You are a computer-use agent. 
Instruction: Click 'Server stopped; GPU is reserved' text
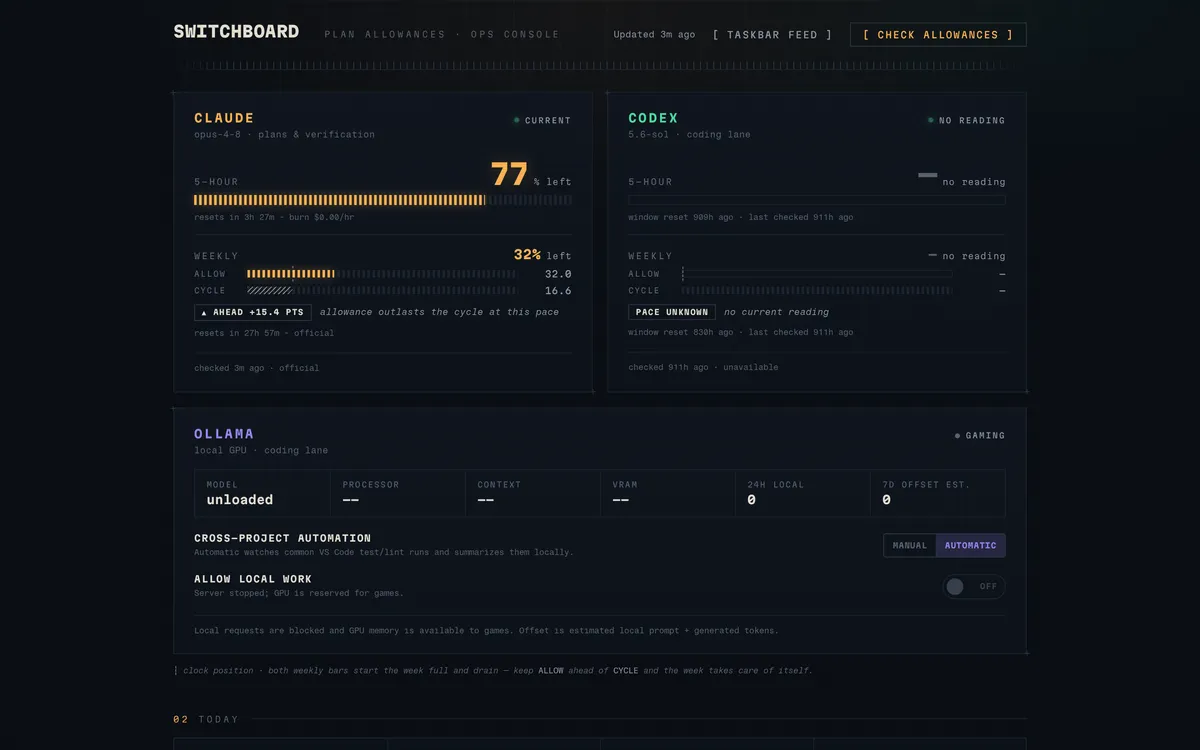(299, 593)
